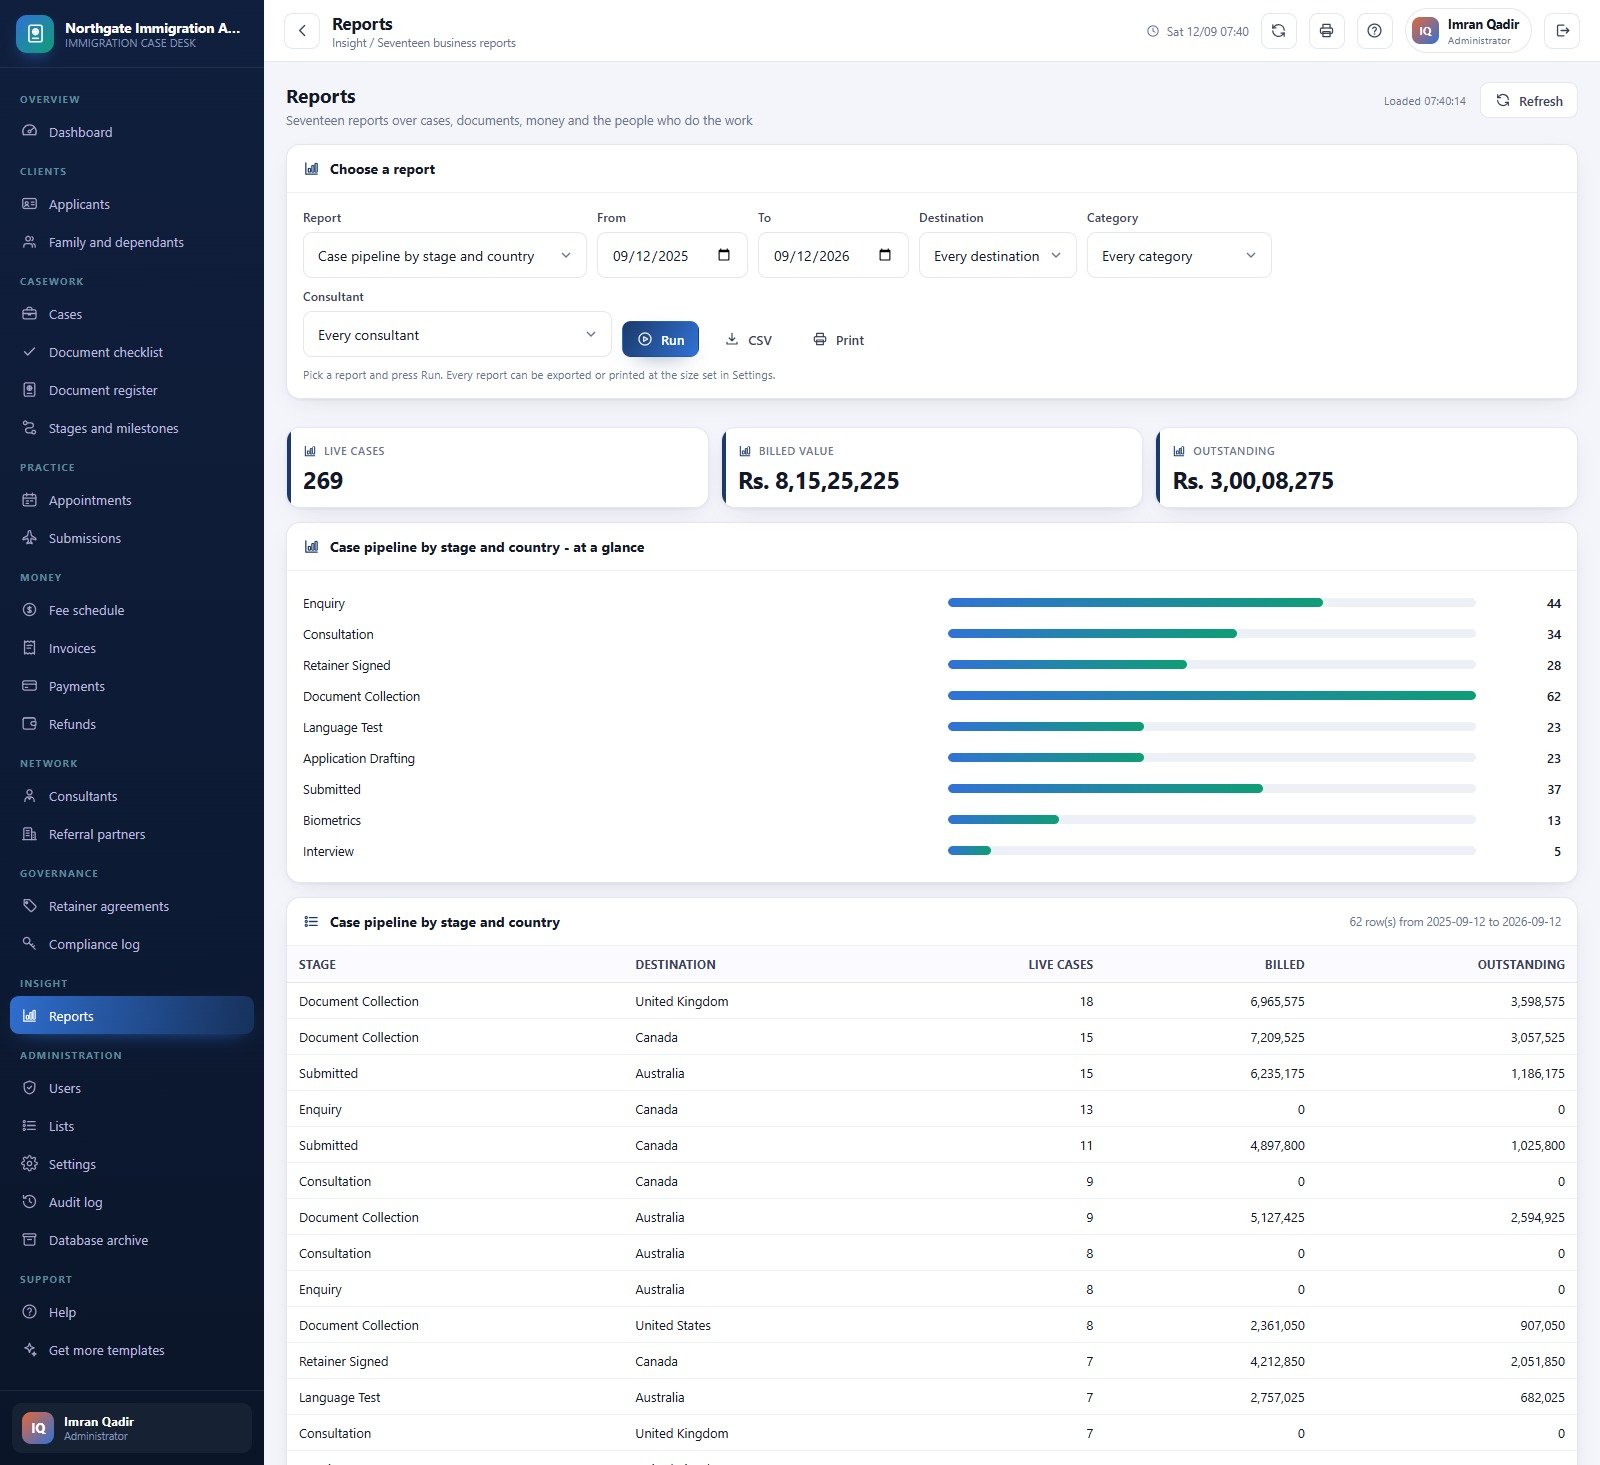The image size is (1600, 1465).
Task: Click the outstanding amount 3,598,575
Action: [x=1537, y=1001]
